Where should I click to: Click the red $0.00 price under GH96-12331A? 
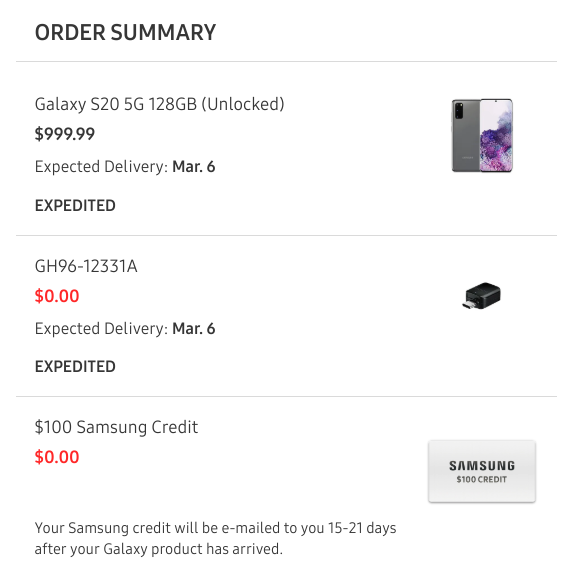(x=57, y=296)
